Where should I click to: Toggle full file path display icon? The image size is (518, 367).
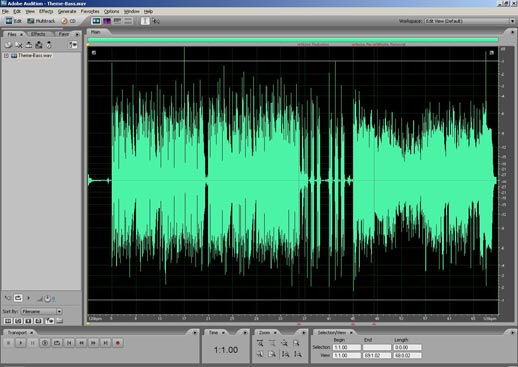60,321
